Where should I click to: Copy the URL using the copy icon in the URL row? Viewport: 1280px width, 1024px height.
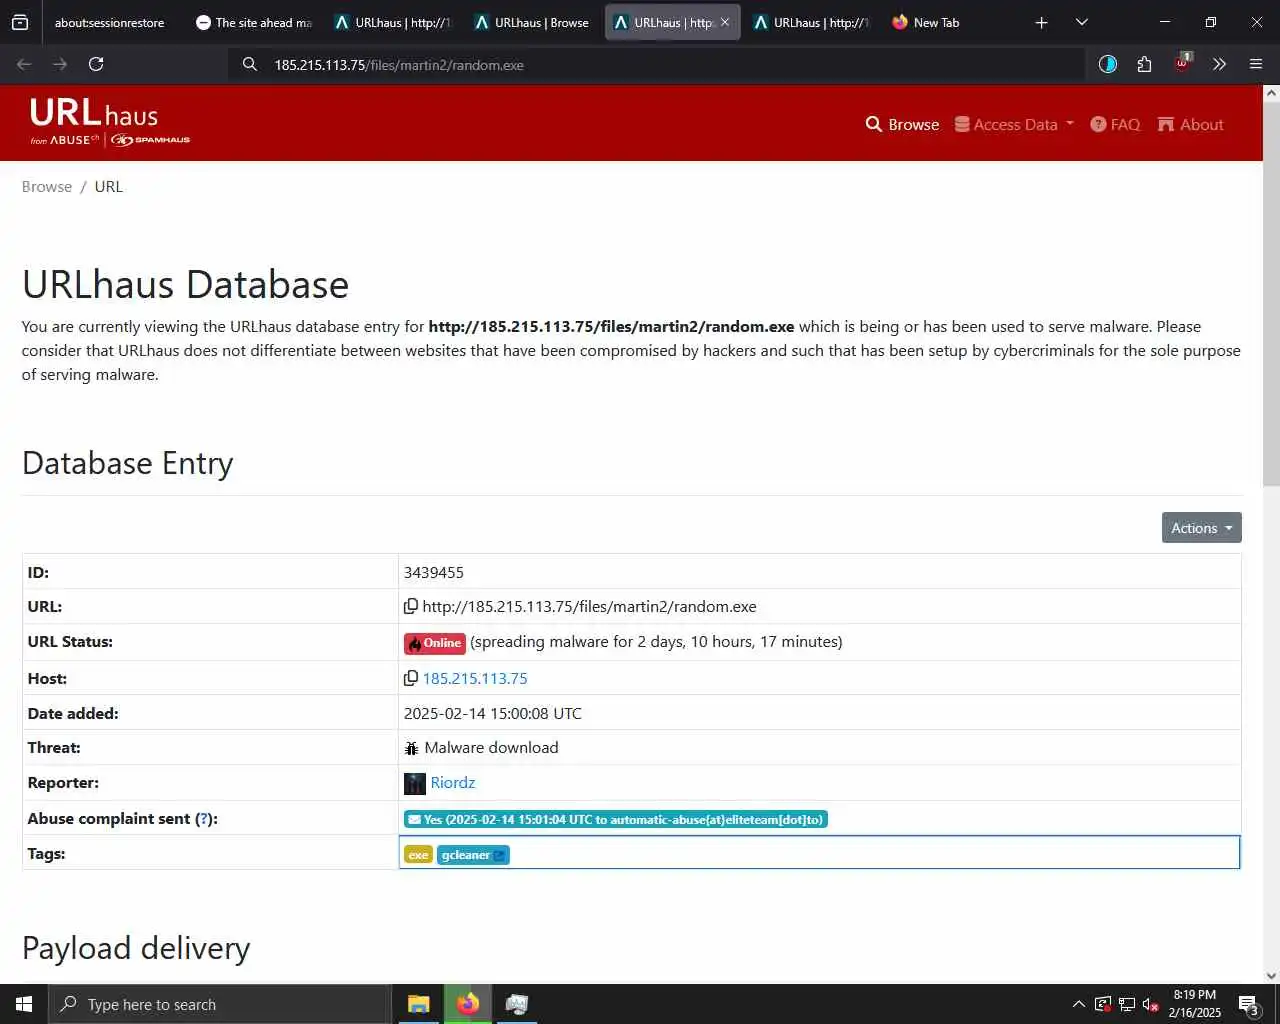click(410, 606)
